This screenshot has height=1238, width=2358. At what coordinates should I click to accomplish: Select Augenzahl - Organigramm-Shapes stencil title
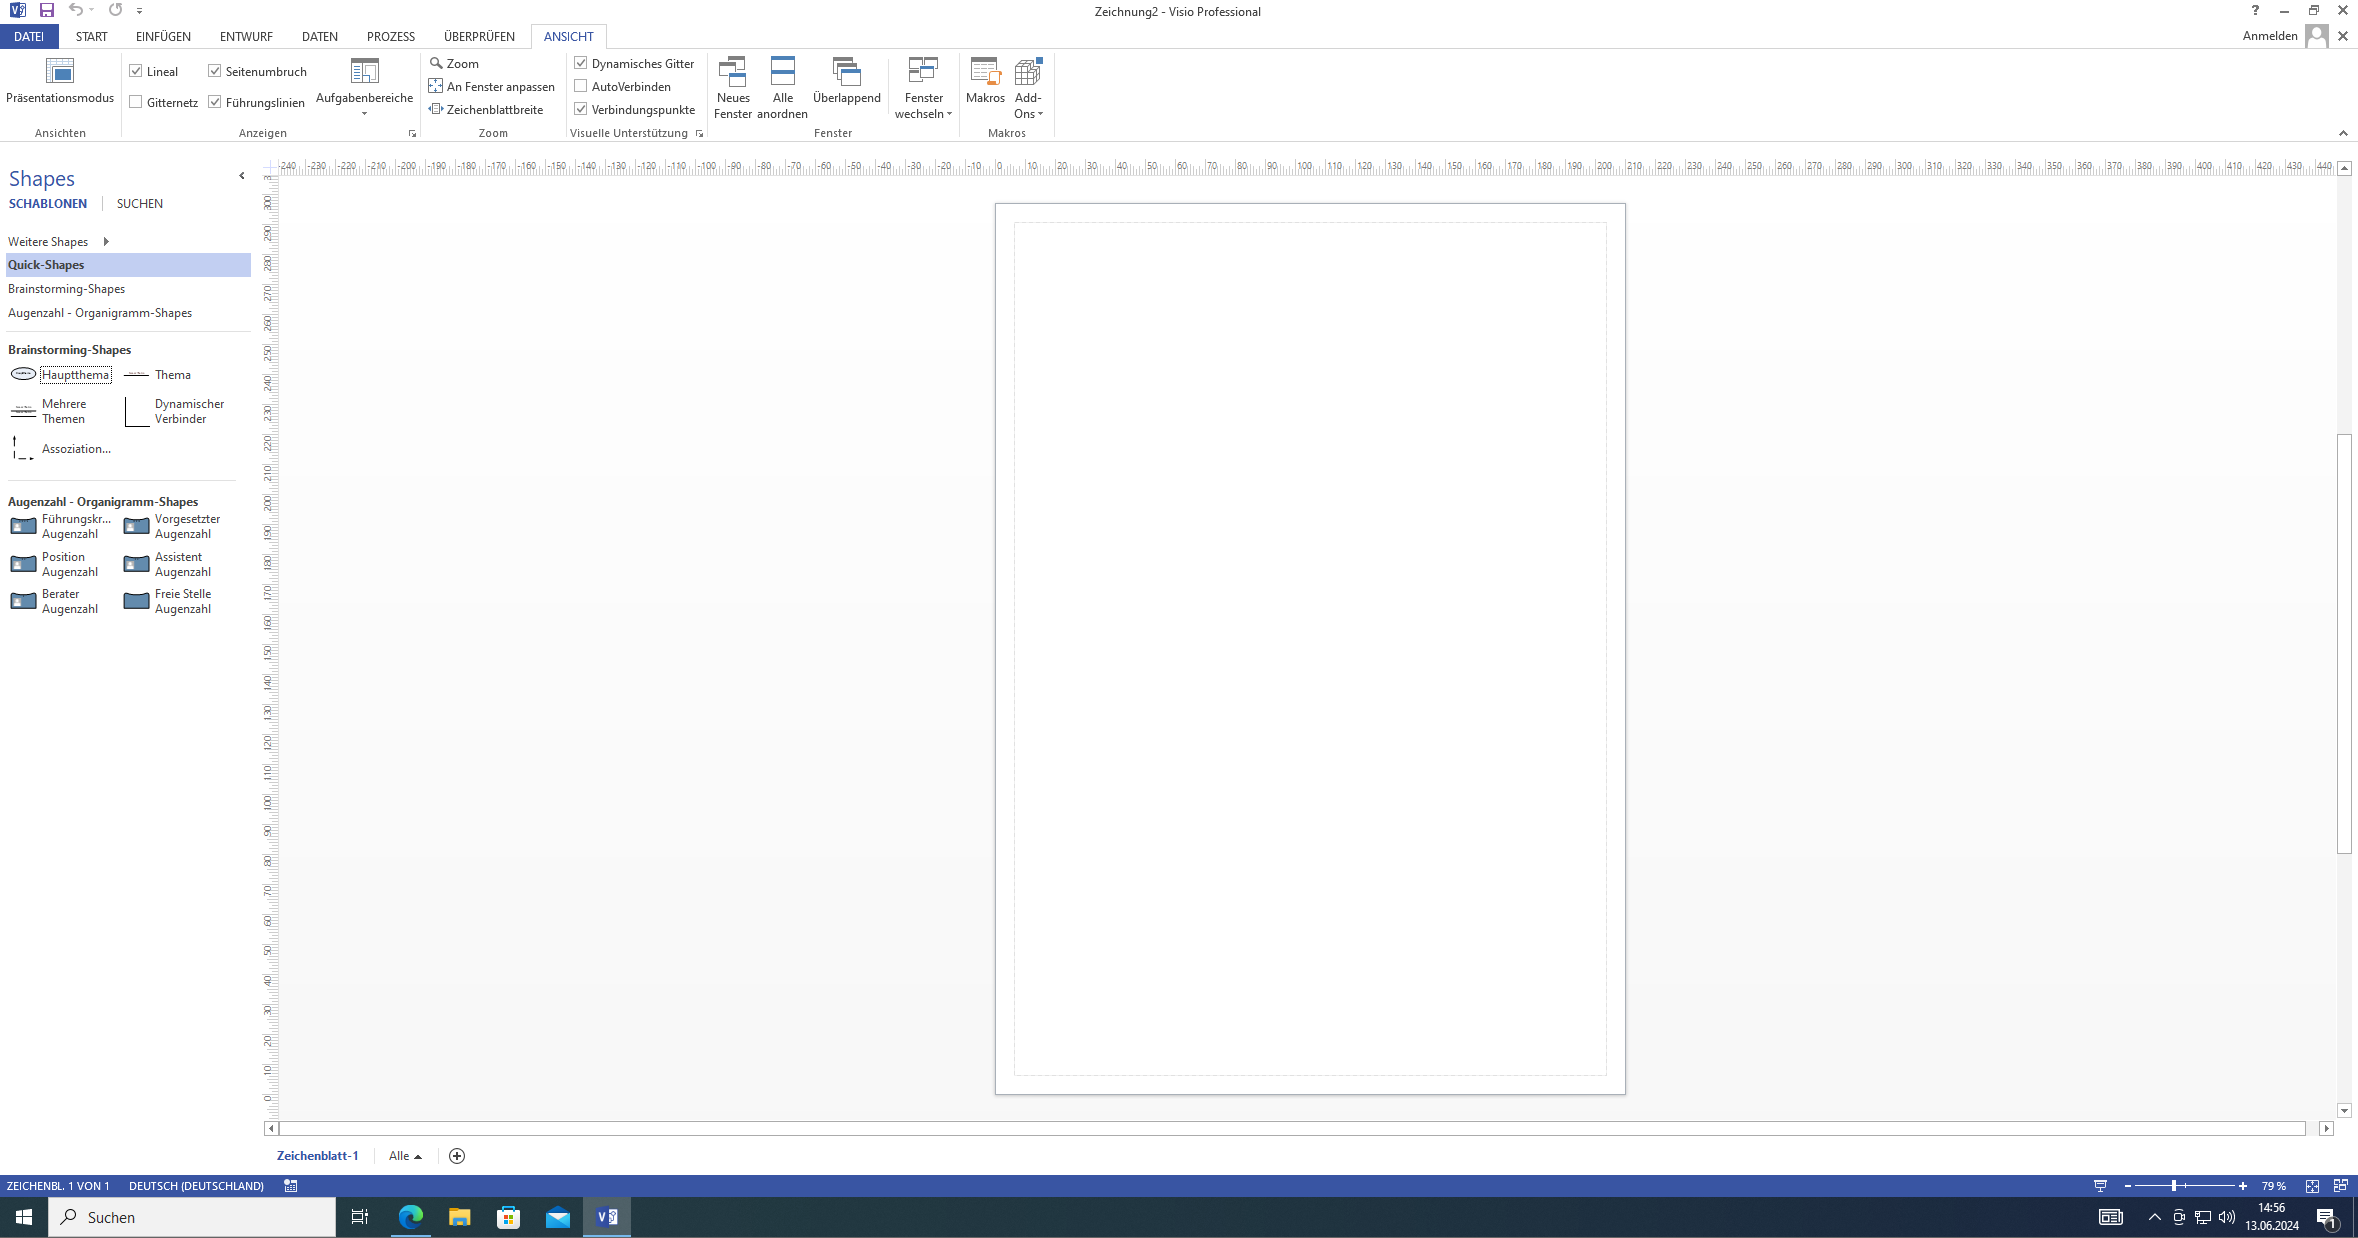click(100, 313)
